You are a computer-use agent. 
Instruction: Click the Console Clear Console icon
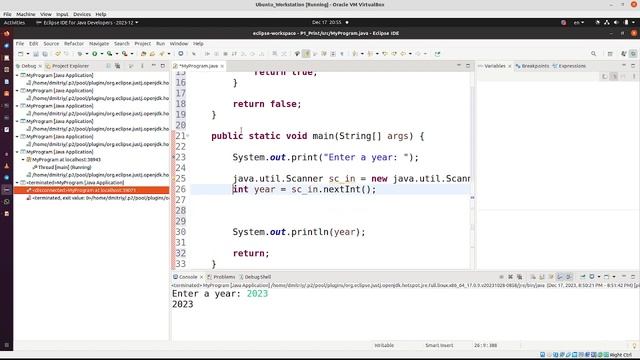pos(533,277)
